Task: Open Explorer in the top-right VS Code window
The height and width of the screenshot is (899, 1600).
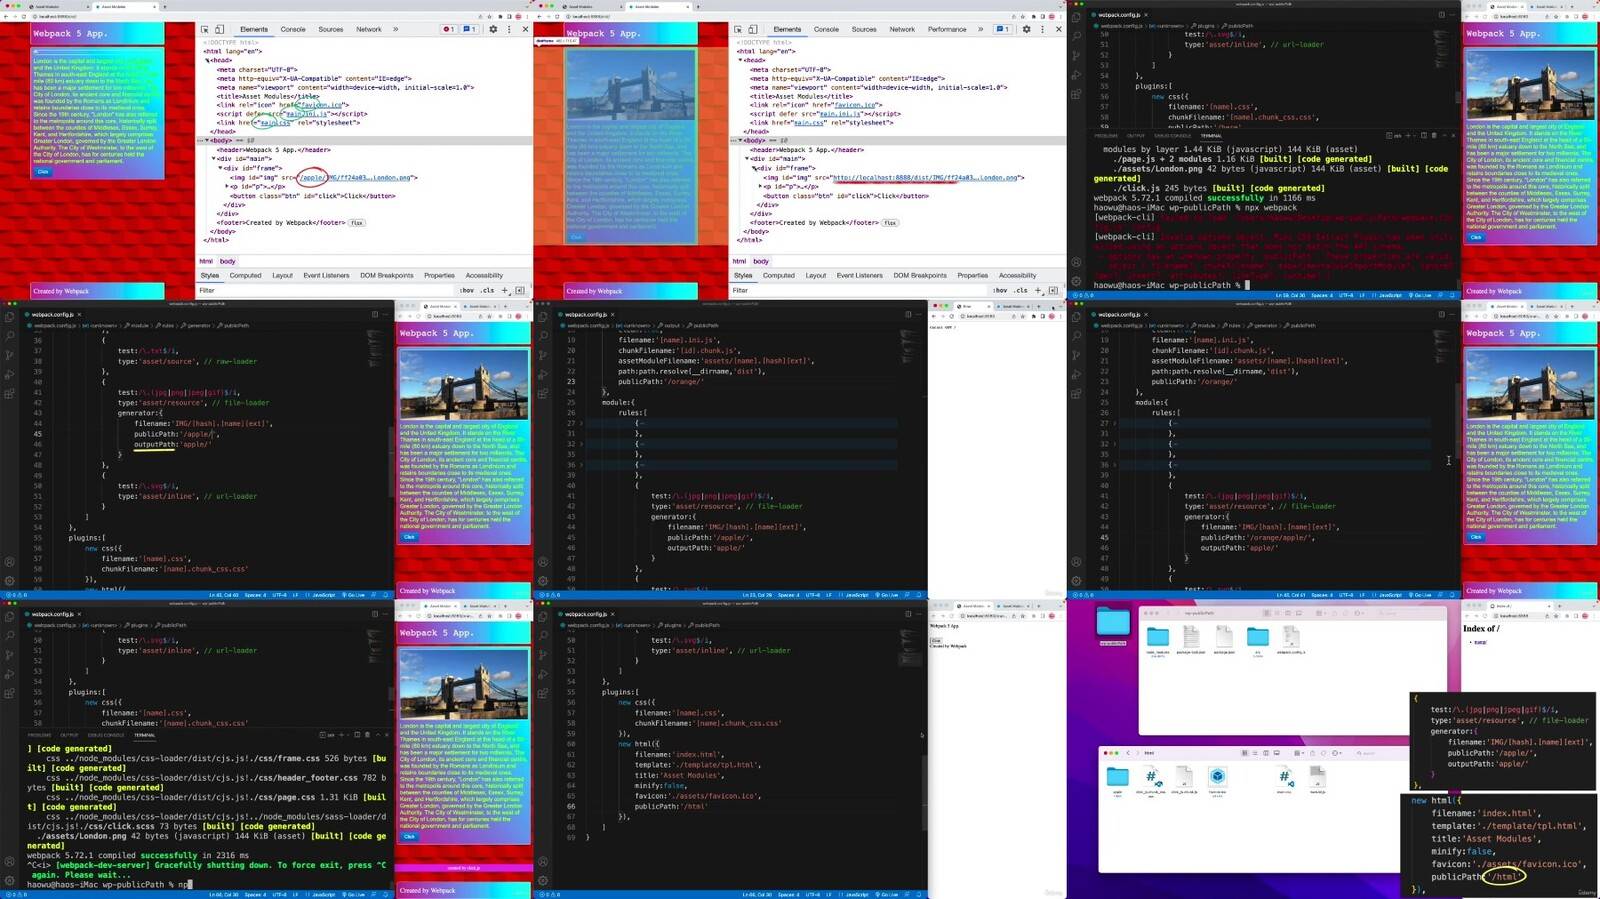Action: [x=1076, y=16]
